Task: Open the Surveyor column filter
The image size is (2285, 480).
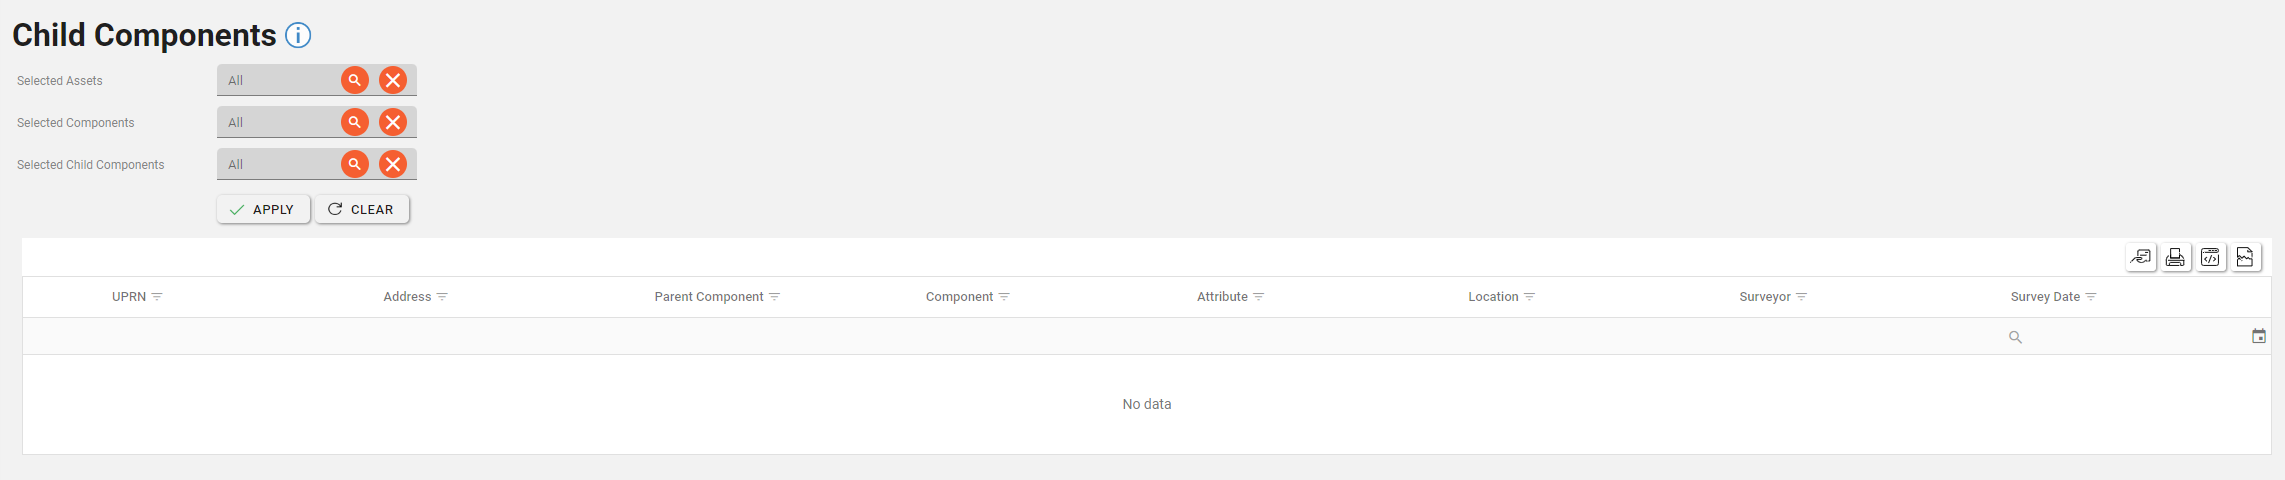Action: (1802, 297)
